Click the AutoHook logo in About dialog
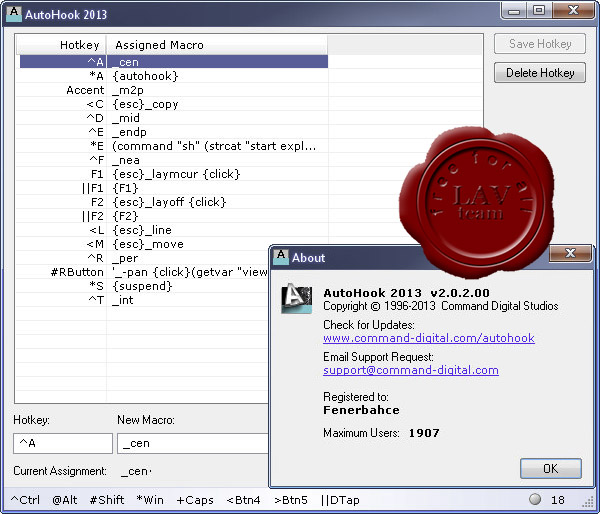The image size is (600, 514). tap(297, 299)
